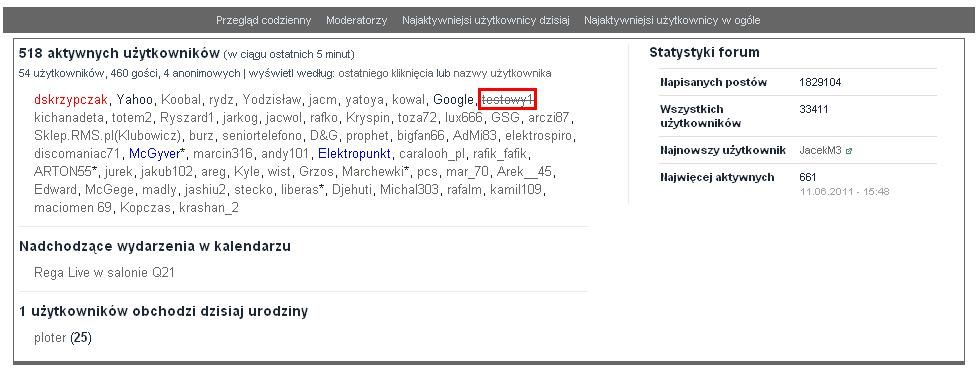Open arczi87 user profile
Viewport: 980px width, 378px height.
click(549, 117)
